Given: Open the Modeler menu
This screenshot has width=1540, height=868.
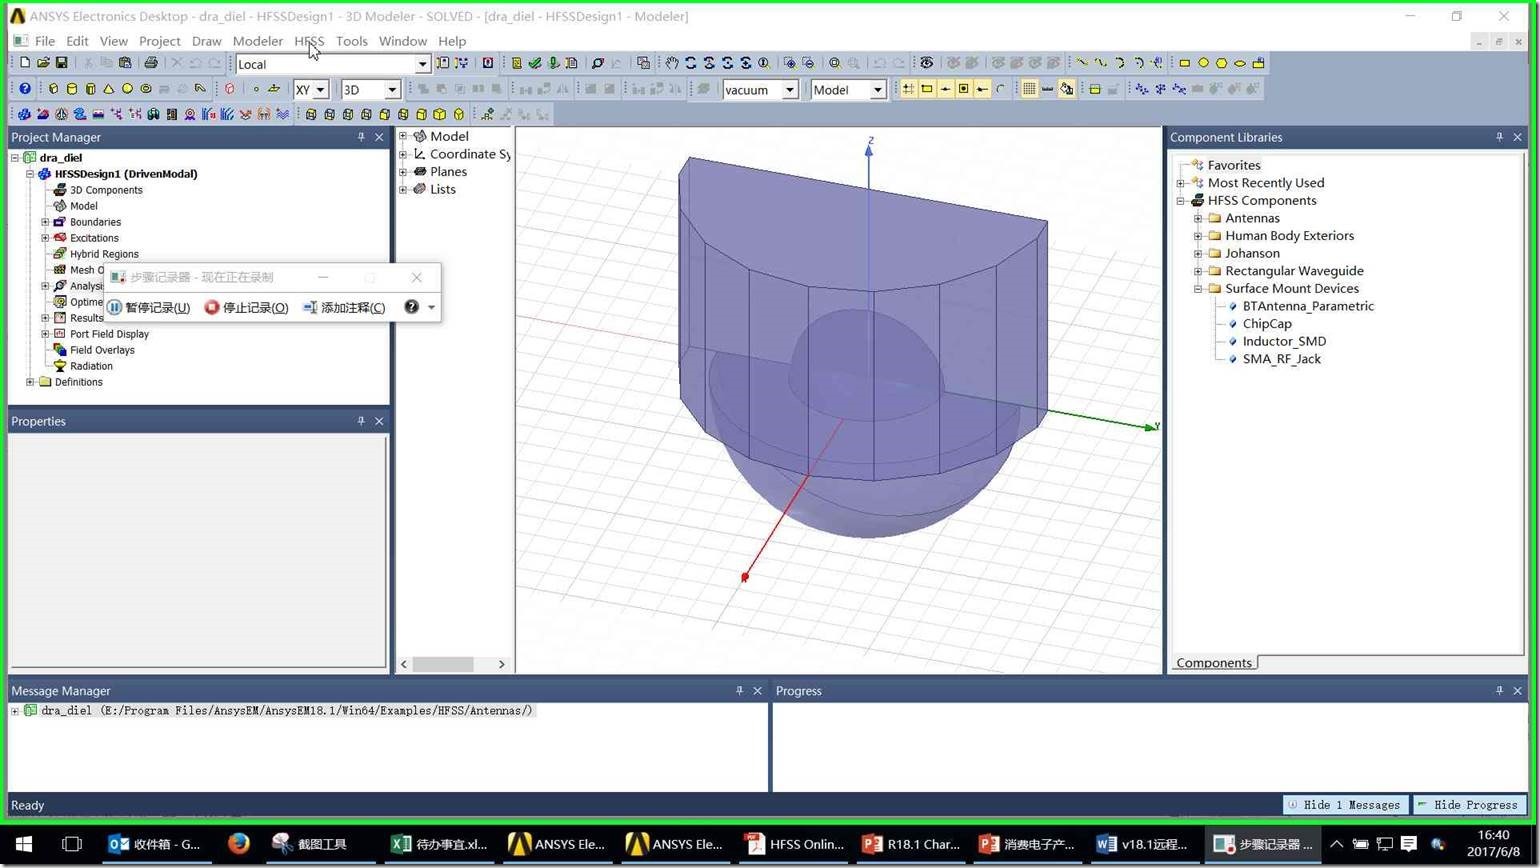Looking at the screenshot, I should tap(258, 41).
